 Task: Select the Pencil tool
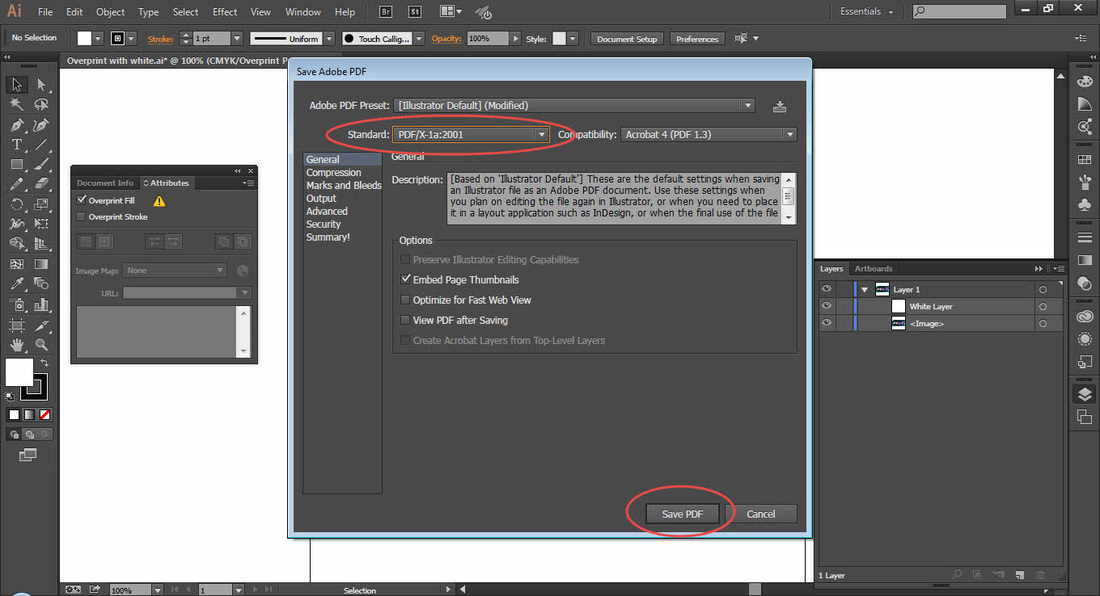pos(17,184)
